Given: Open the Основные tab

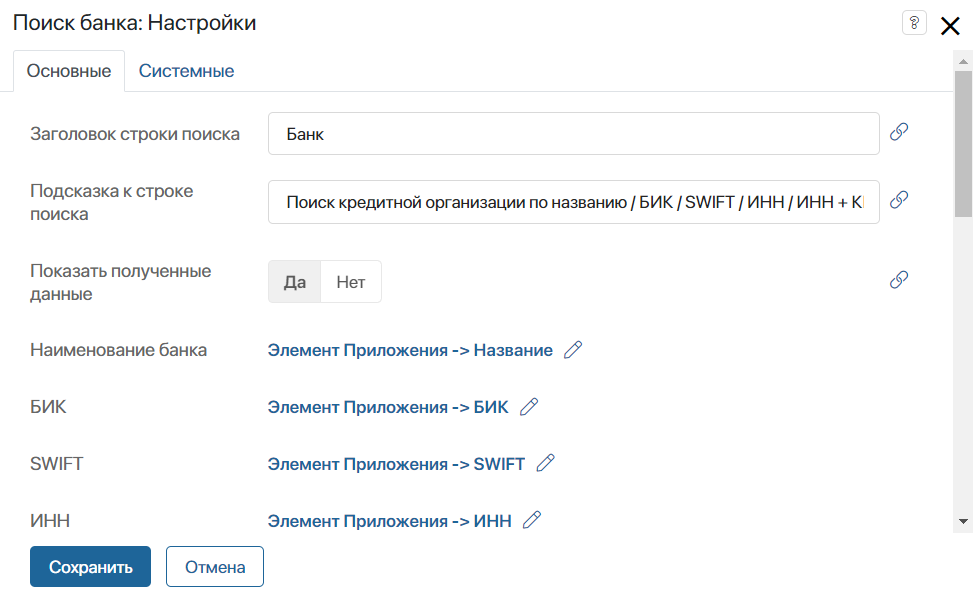Looking at the screenshot, I should (x=69, y=71).
